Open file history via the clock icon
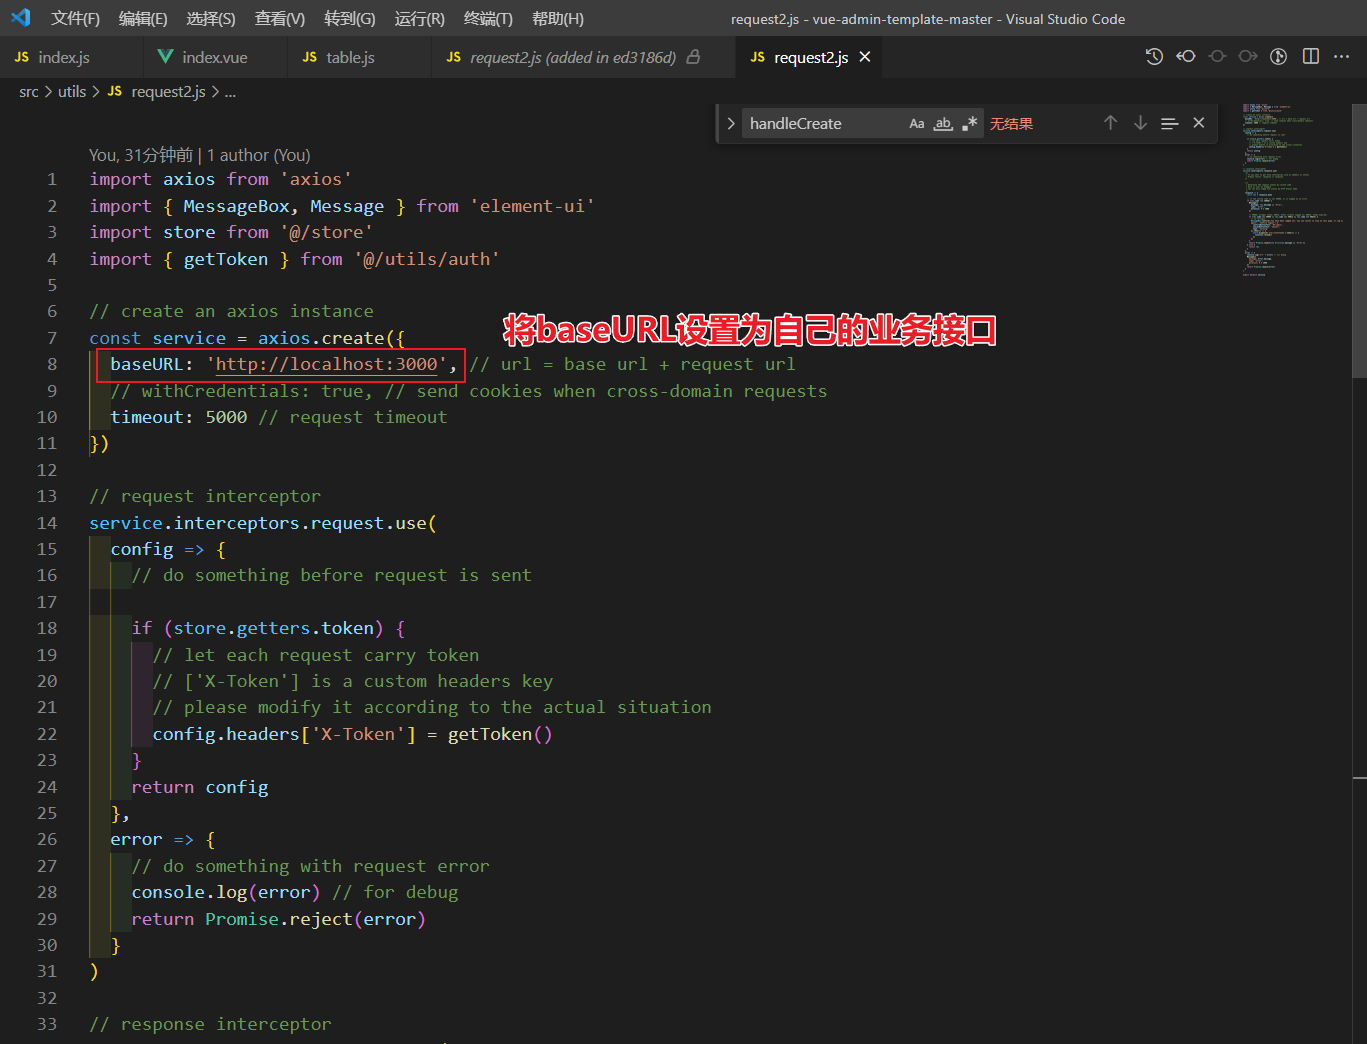This screenshot has width=1367, height=1044. pos(1154,57)
